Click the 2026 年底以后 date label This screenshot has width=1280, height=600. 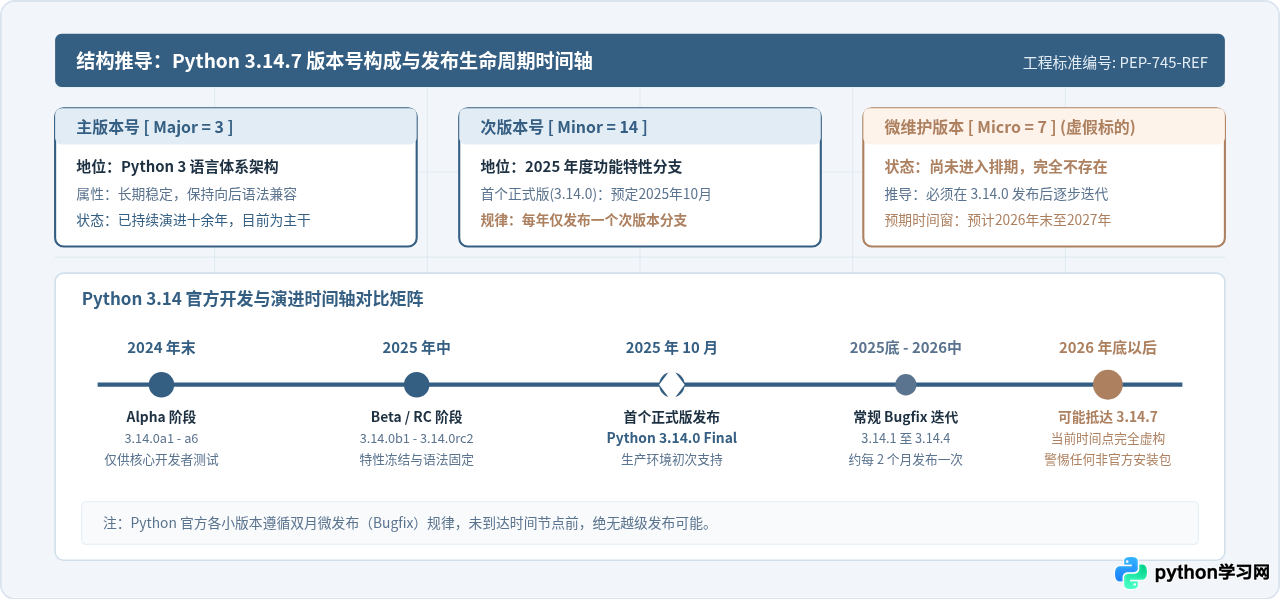1107,348
